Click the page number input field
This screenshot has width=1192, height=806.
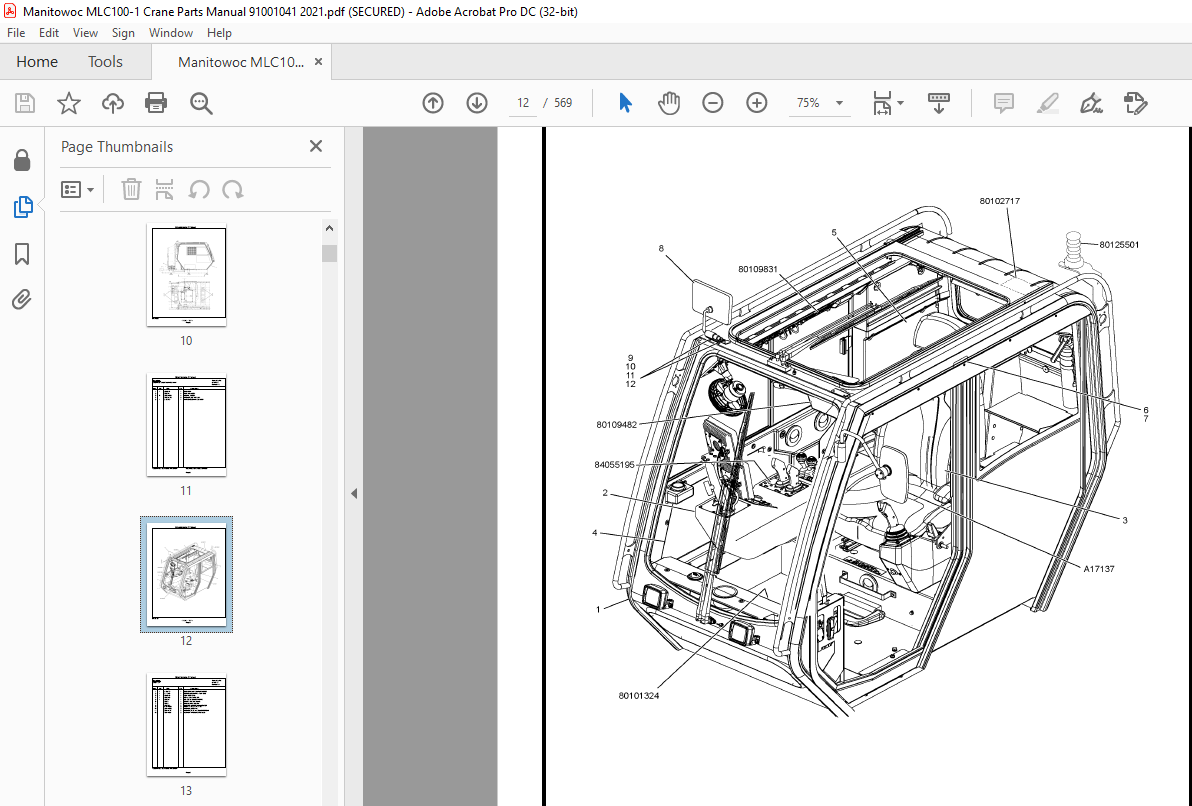click(x=523, y=103)
